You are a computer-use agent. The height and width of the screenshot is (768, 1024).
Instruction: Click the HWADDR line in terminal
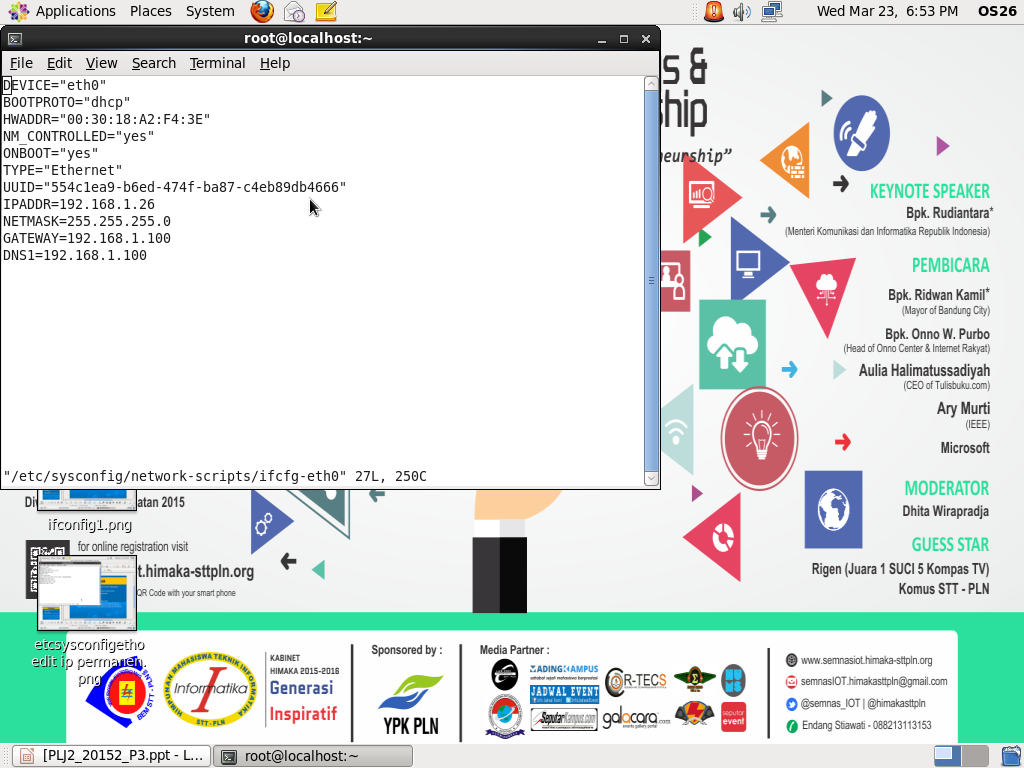(x=106, y=120)
